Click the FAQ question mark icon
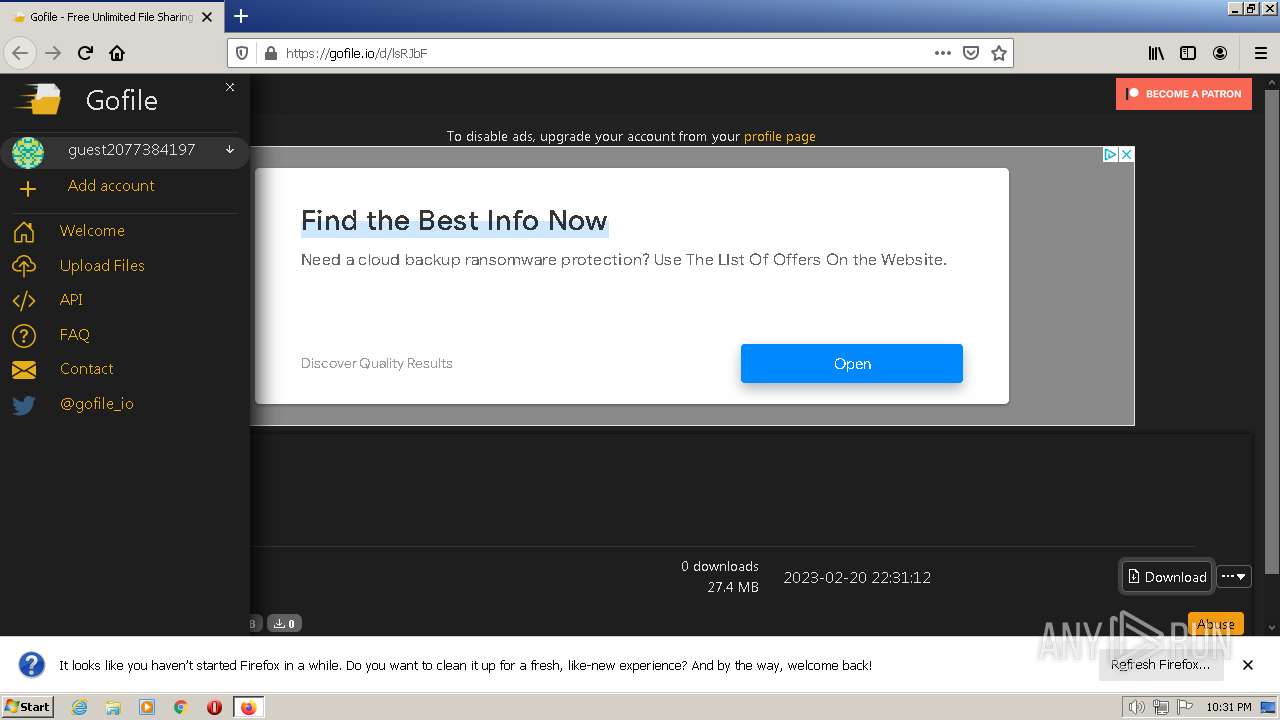This screenshot has height=720, width=1280. (24, 336)
